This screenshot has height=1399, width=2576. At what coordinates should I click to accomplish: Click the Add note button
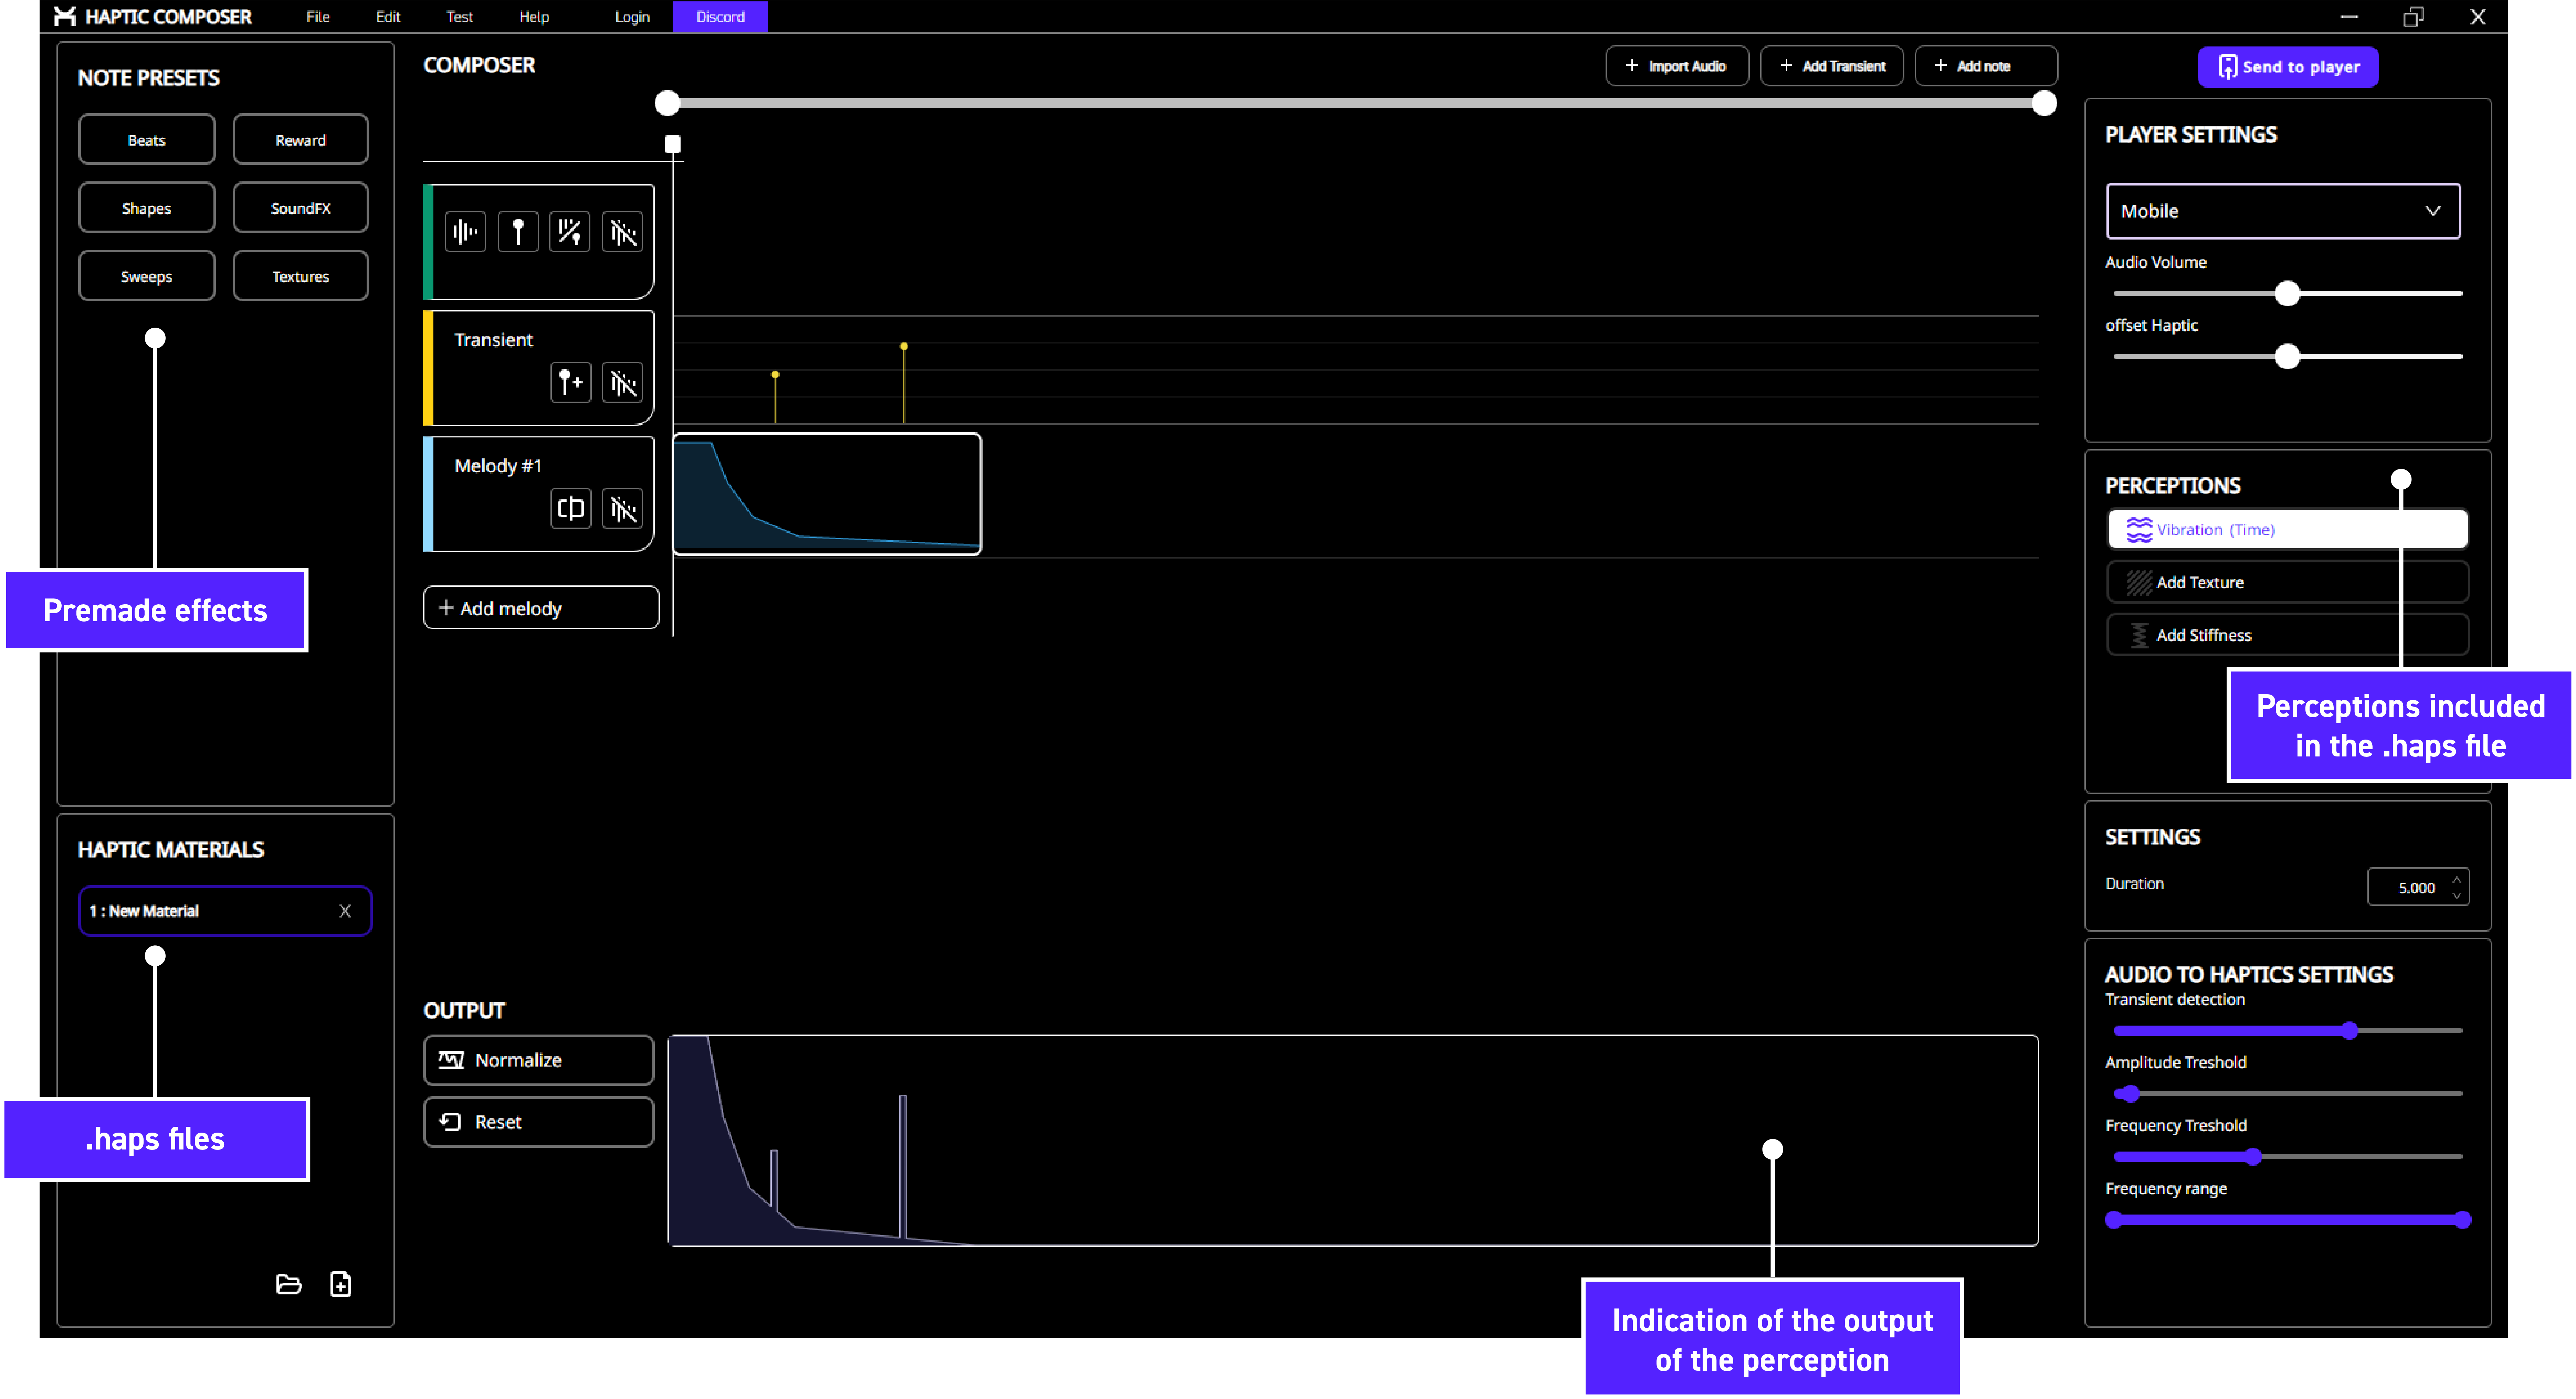tap(1986, 66)
